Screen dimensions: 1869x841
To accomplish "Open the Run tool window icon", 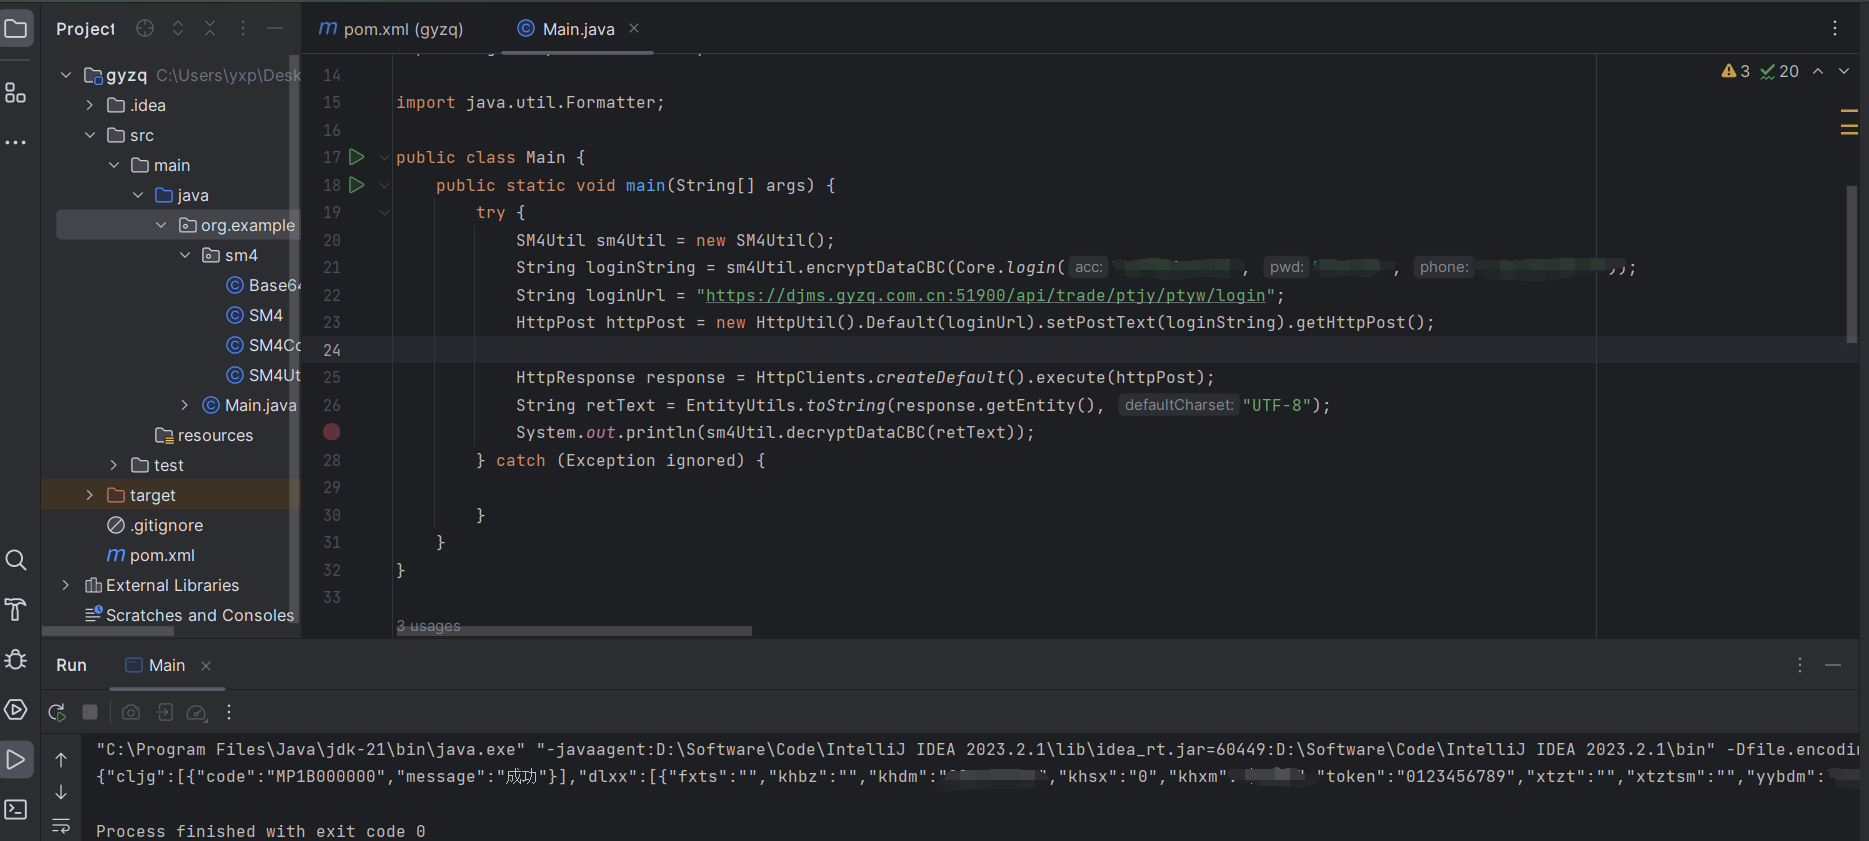I will point(16,759).
